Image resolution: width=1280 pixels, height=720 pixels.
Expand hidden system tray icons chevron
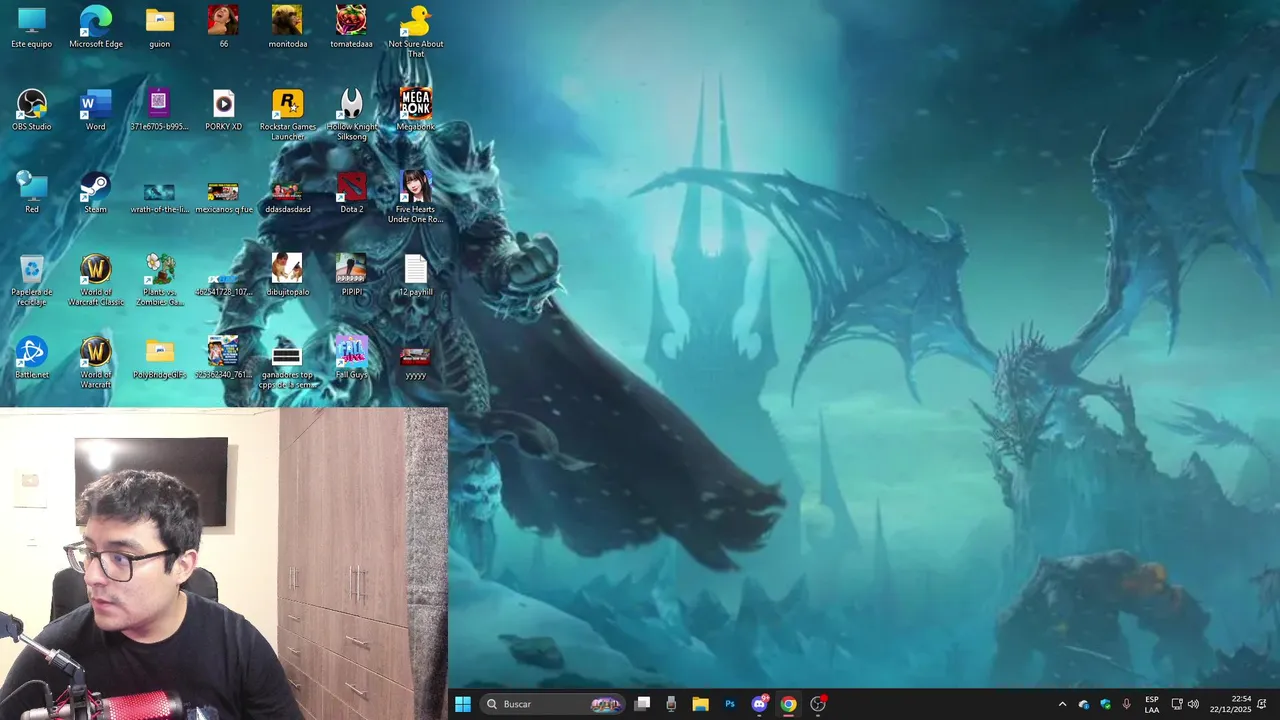pyautogui.click(x=1062, y=704)
